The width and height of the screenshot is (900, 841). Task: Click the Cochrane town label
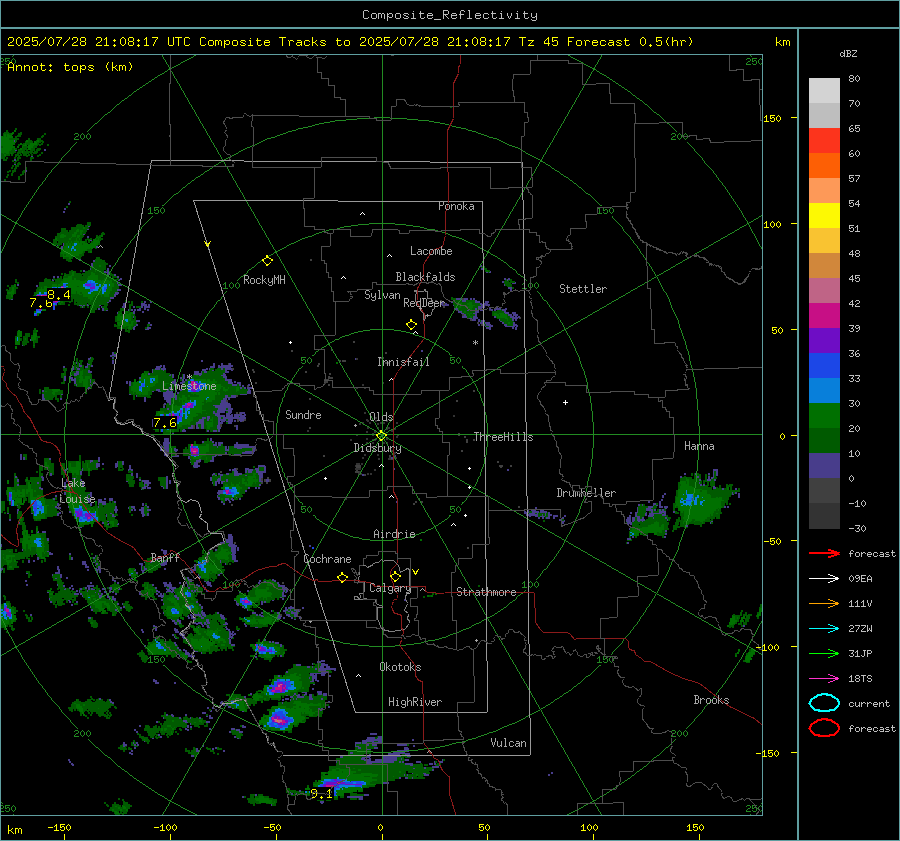click(x=327, y=559)
